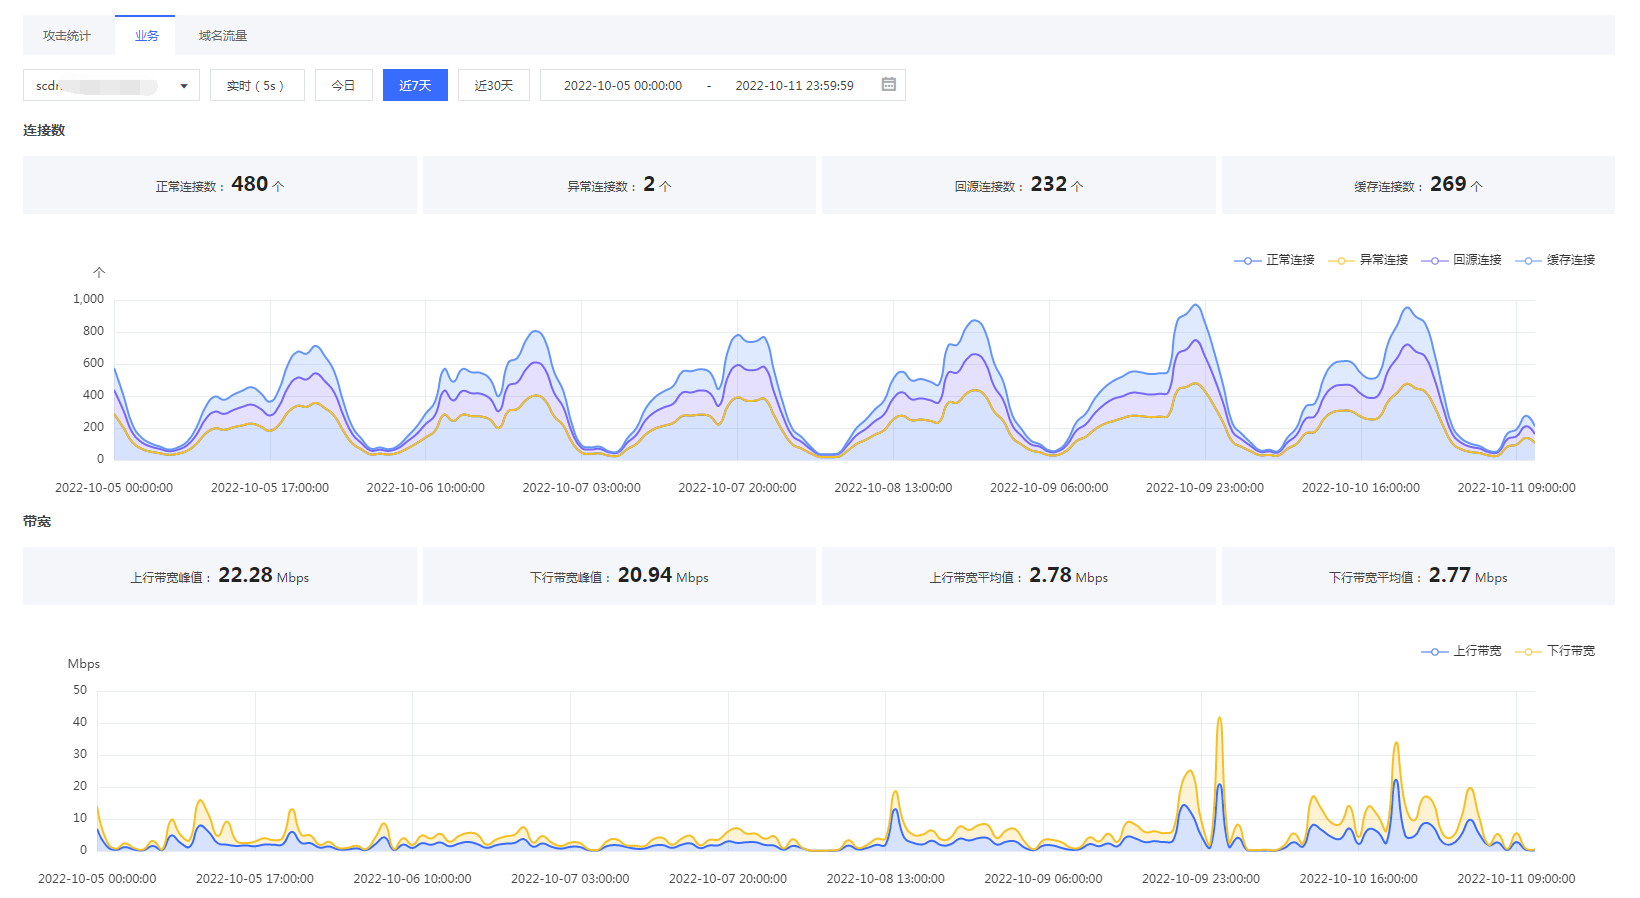Image resolution: width=1640 pixels, height=898 pixels.
Task: Edit the end date 2022-10-11 field
Action: 794,86
